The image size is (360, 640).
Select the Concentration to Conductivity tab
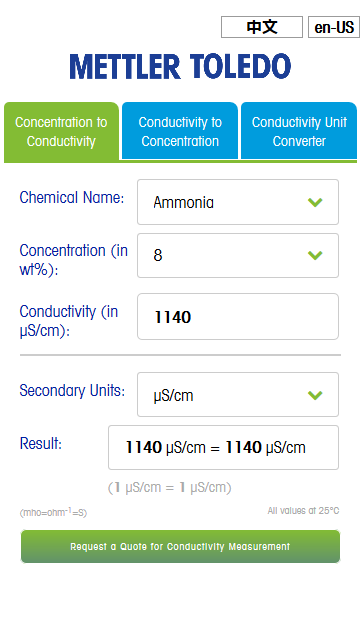[61, 131]
